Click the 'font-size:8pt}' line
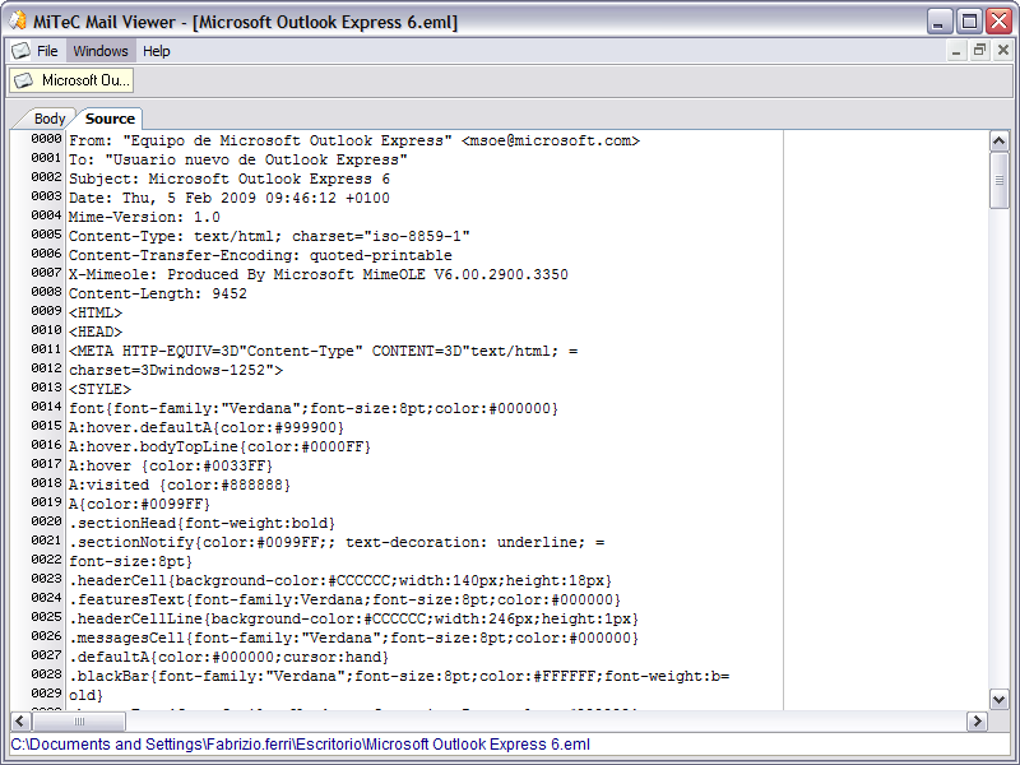1020x765 pixels. [x=131, y=561]
